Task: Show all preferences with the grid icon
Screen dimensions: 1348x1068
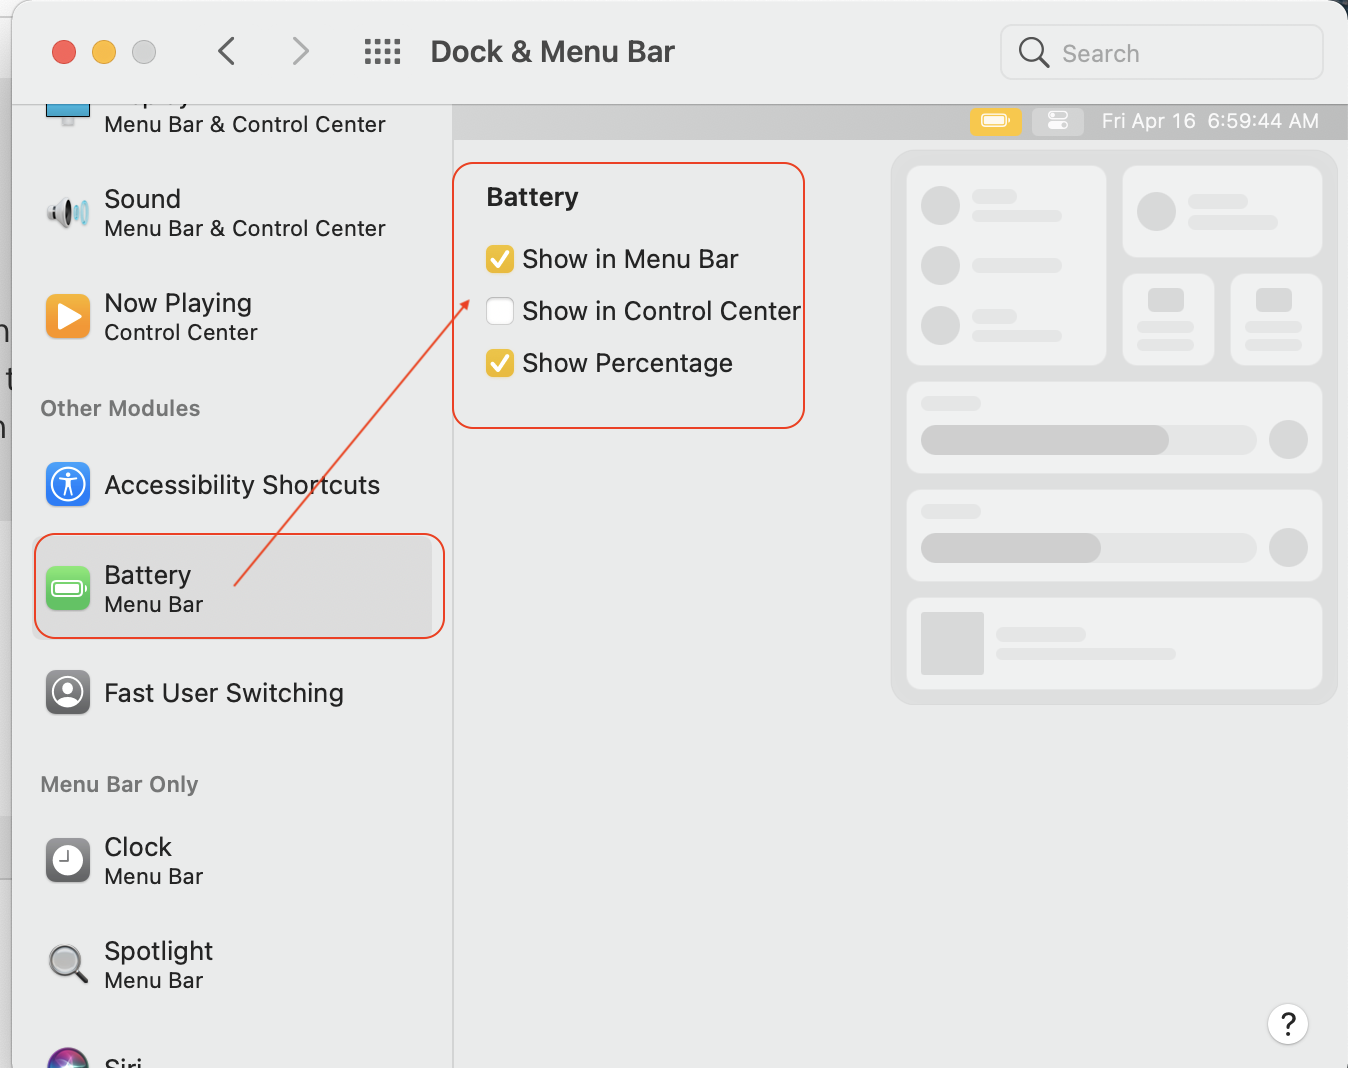Action: (x=382, y=52)
